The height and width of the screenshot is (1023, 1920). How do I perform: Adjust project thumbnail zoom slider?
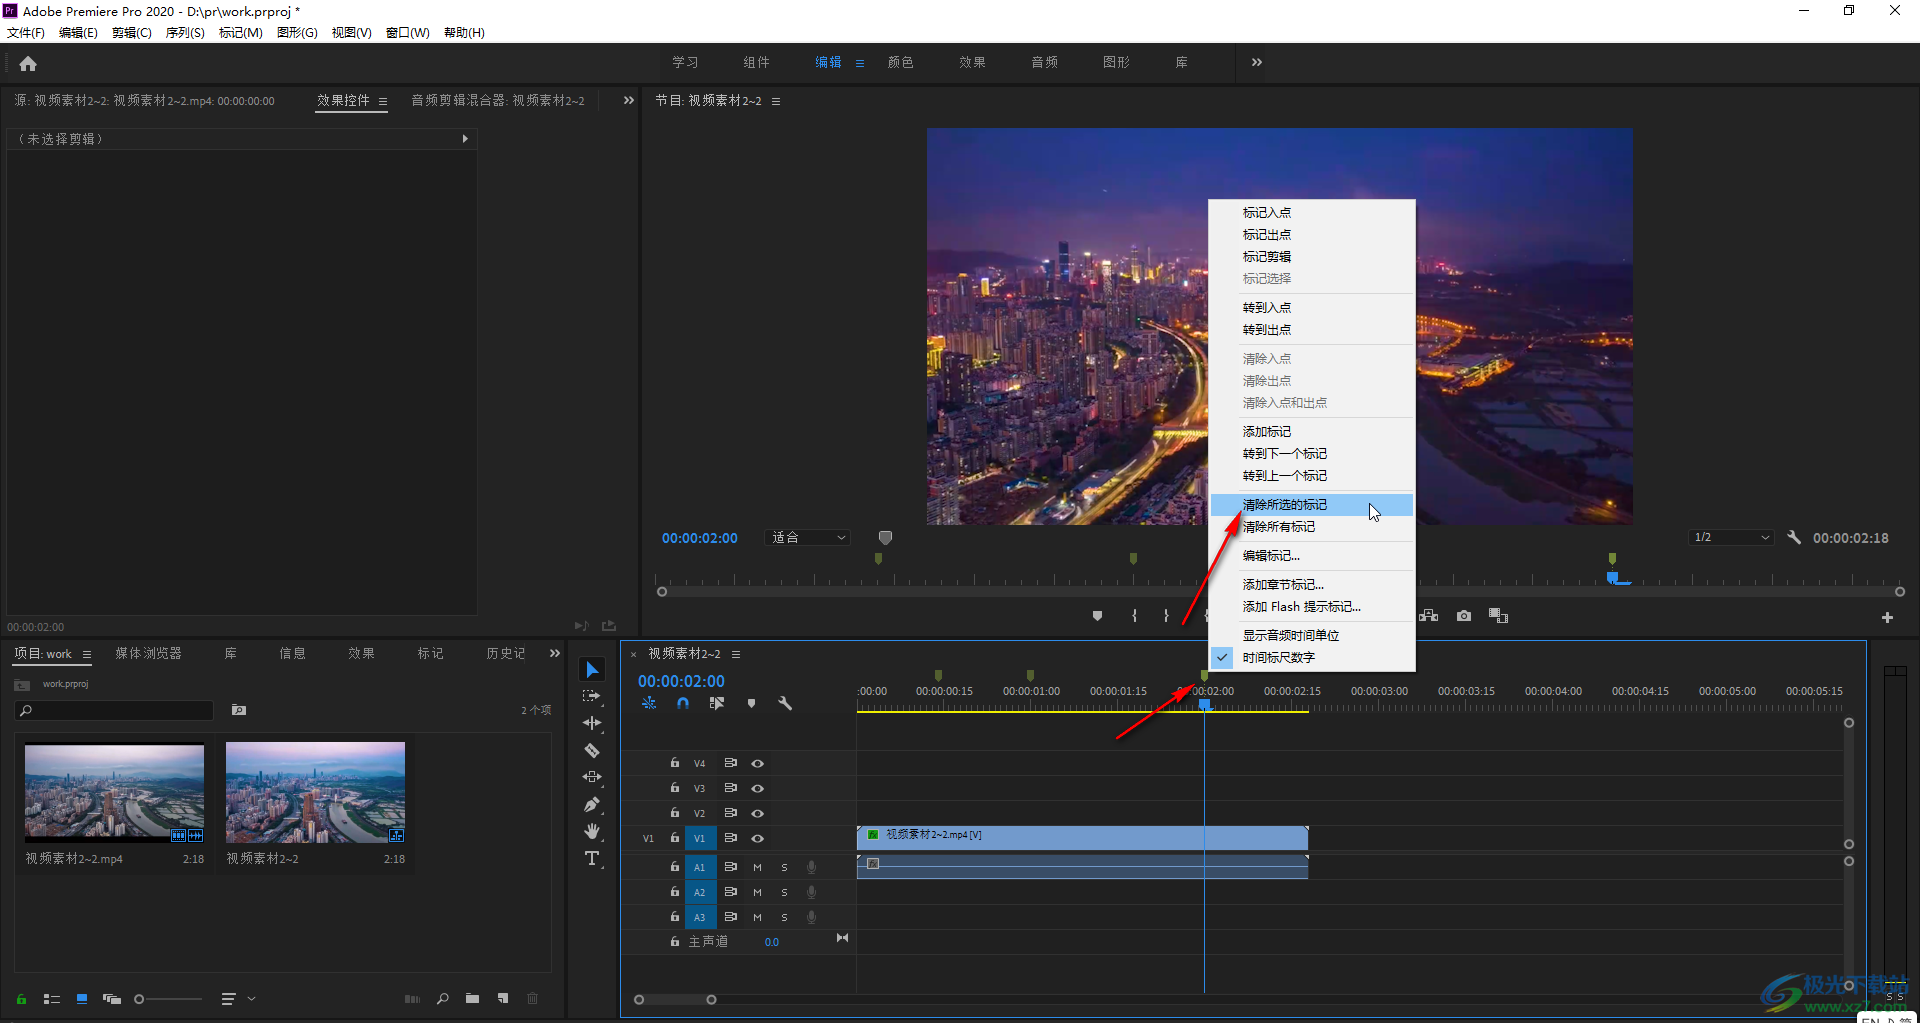click(139, 999)
